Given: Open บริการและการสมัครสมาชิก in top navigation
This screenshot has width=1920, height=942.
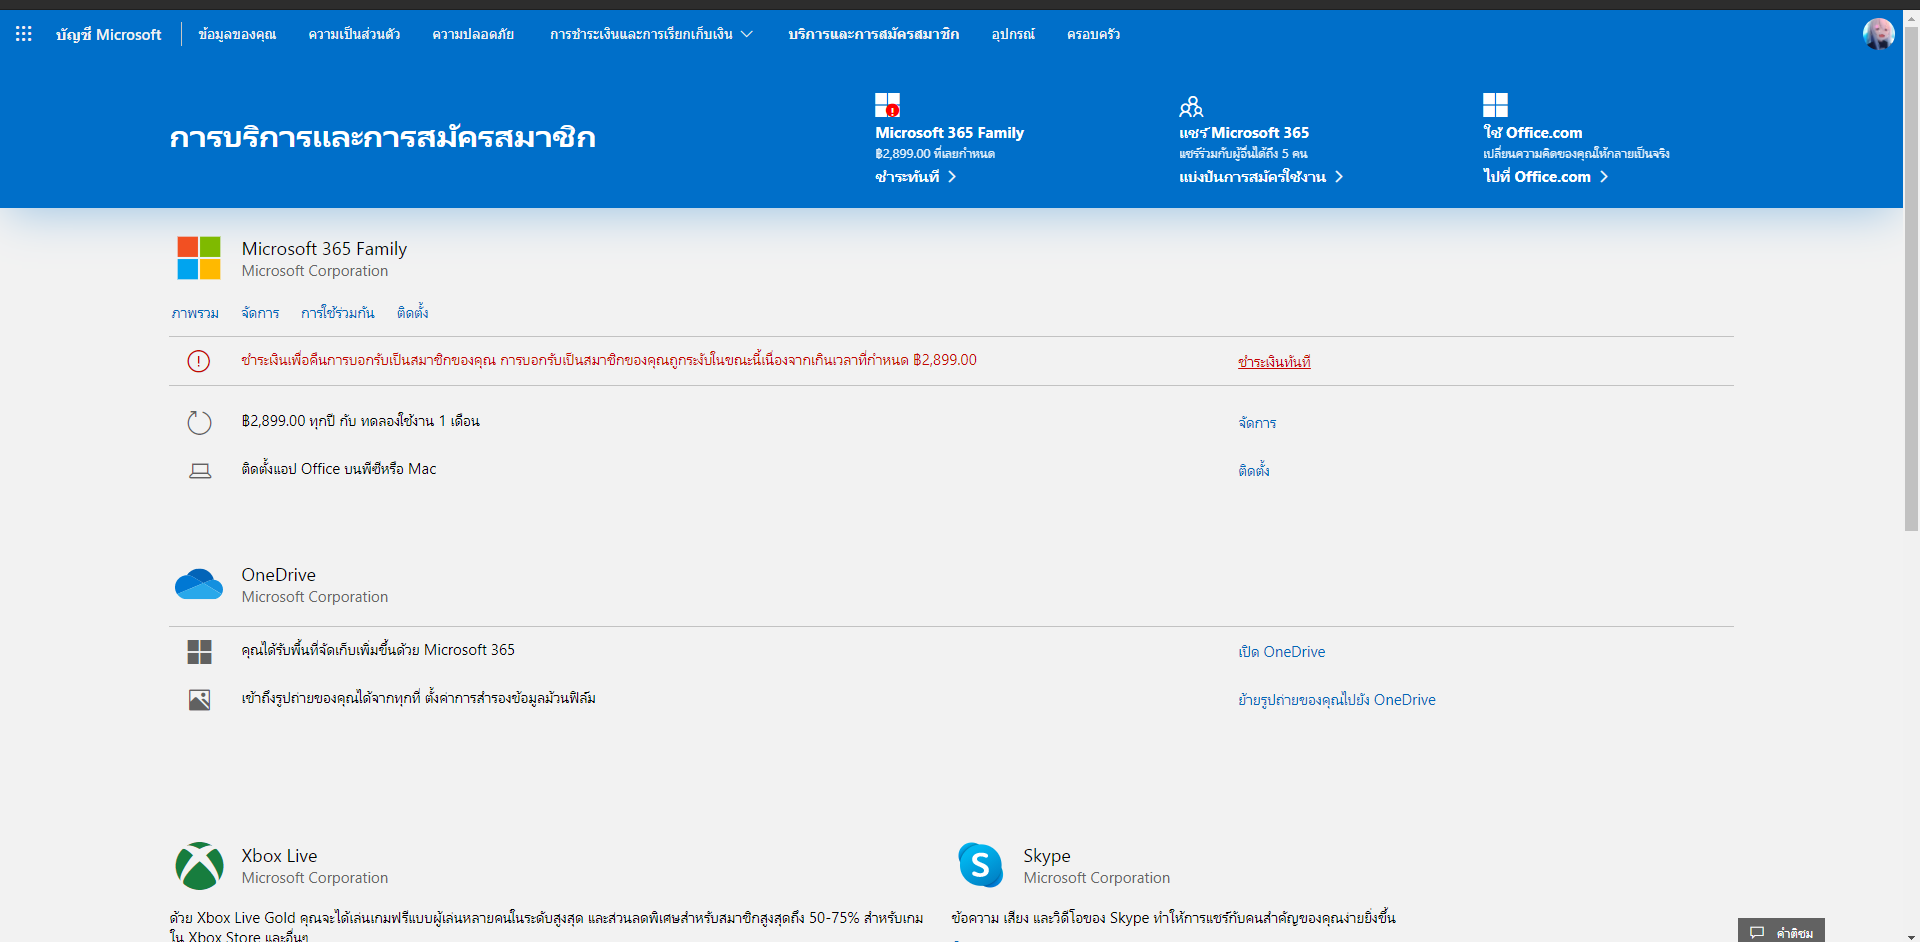Looking at the screenshot, I should [x=873, y=34].
